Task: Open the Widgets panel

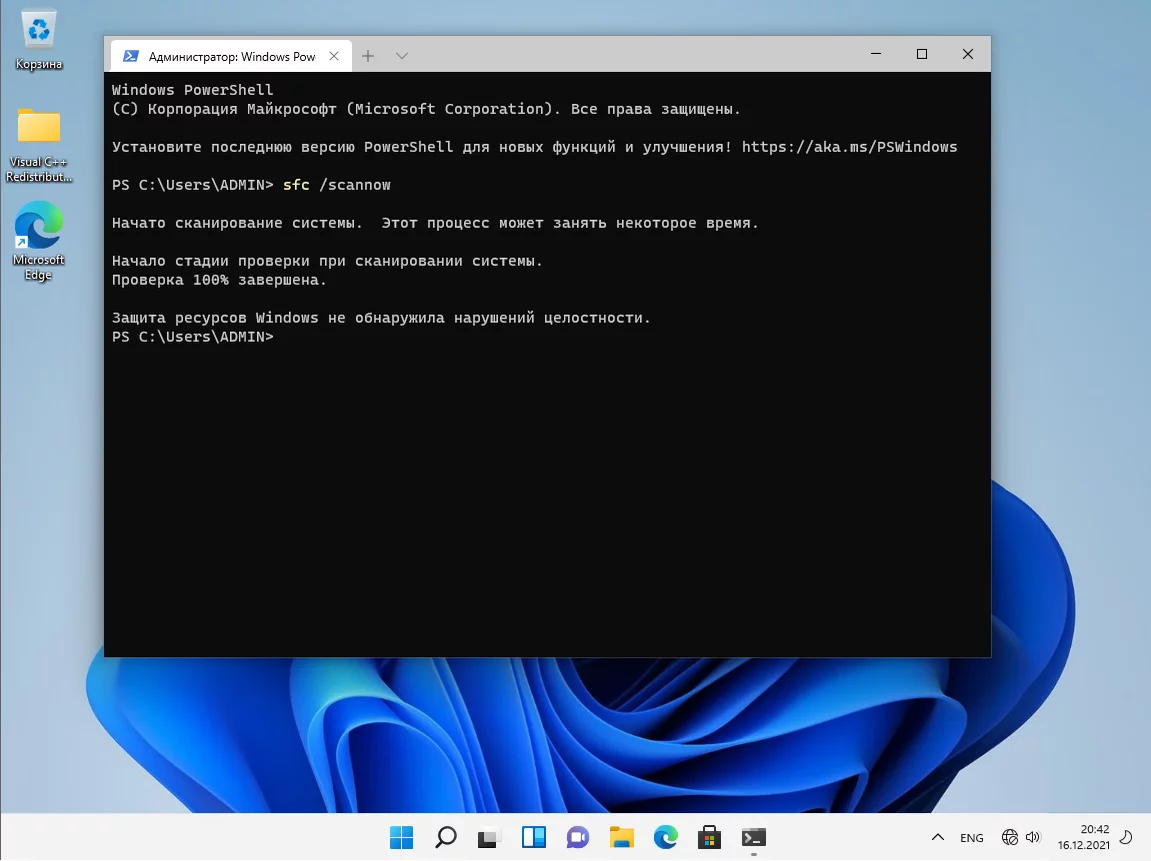Action: 534,837
